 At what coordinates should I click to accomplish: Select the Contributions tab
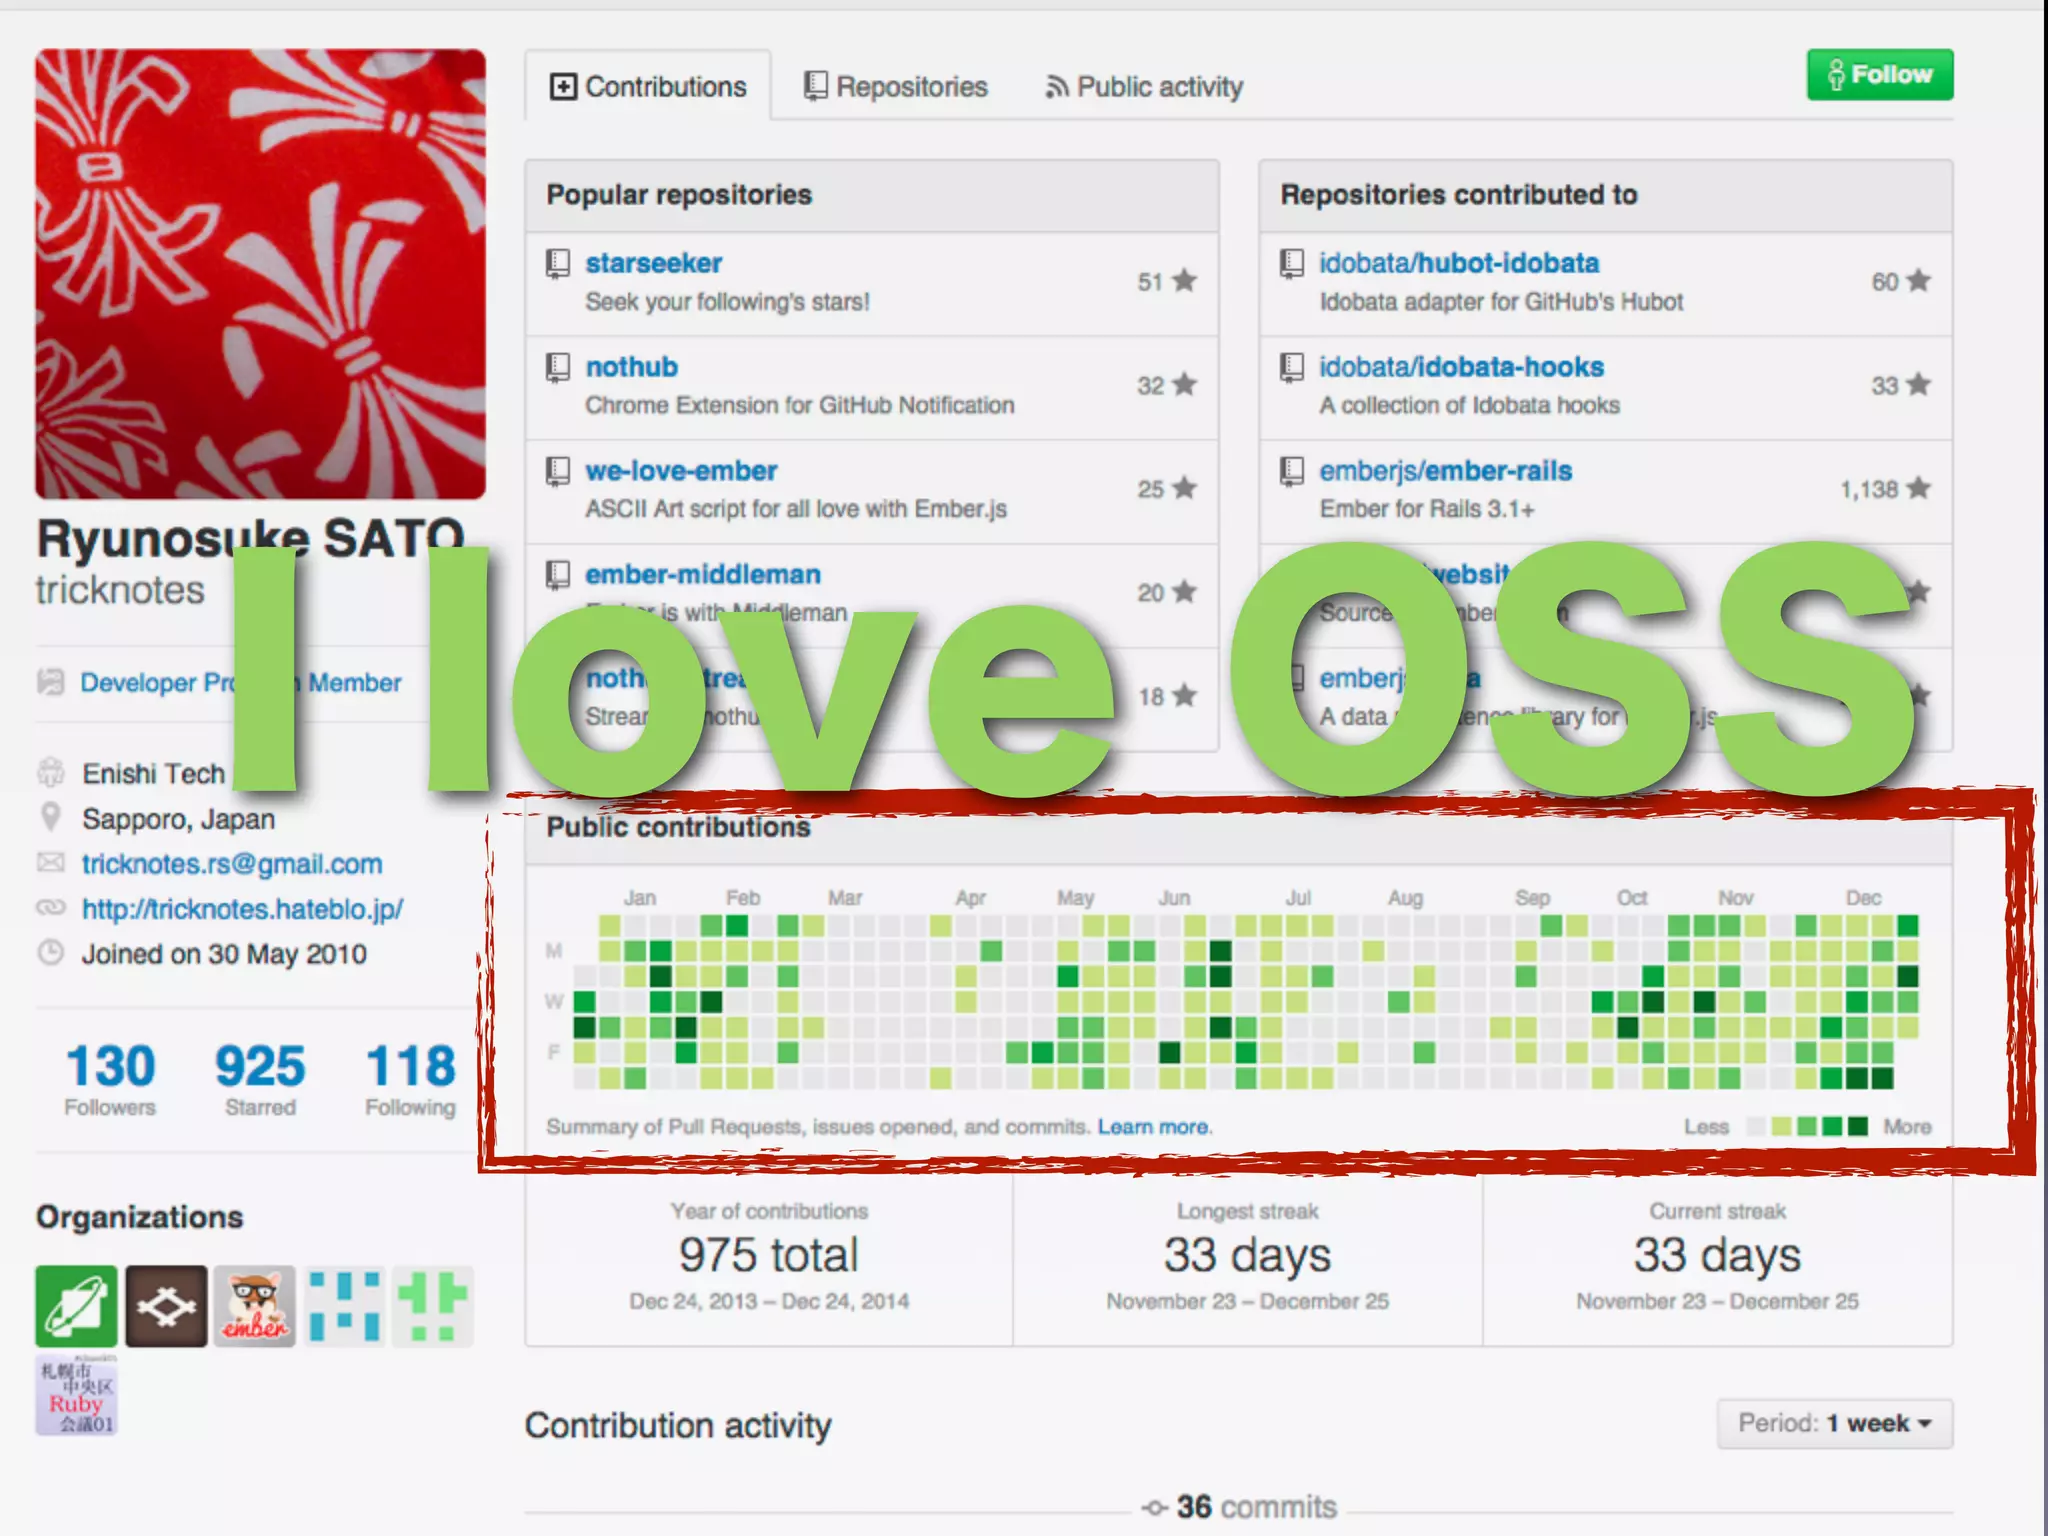(648, 87)
